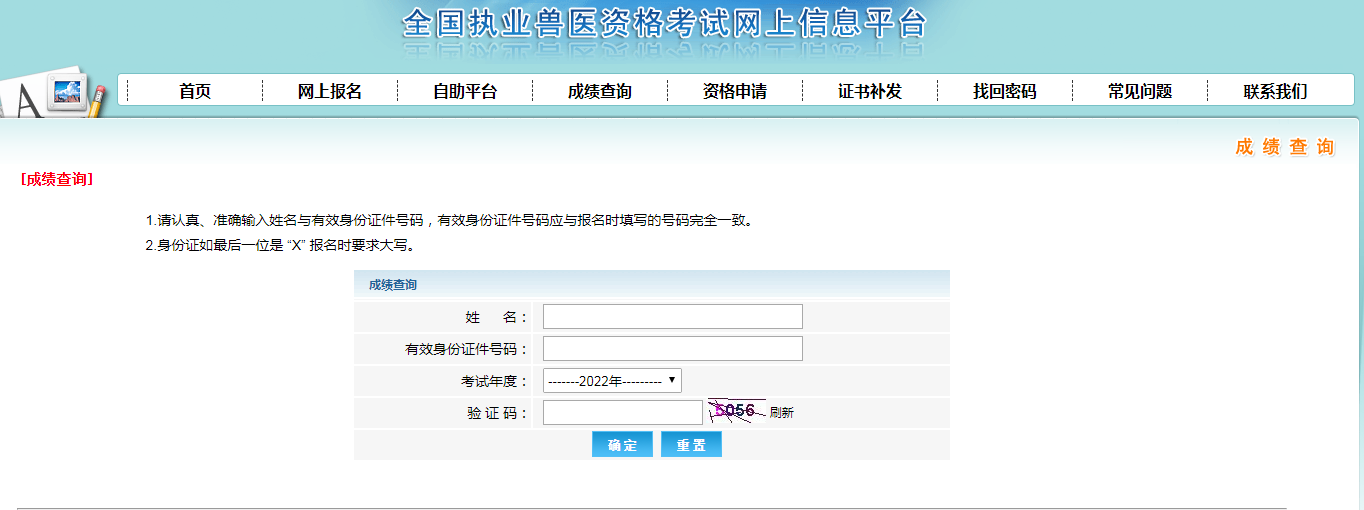Click the 姓 名： form label

(x=497, y=318)
